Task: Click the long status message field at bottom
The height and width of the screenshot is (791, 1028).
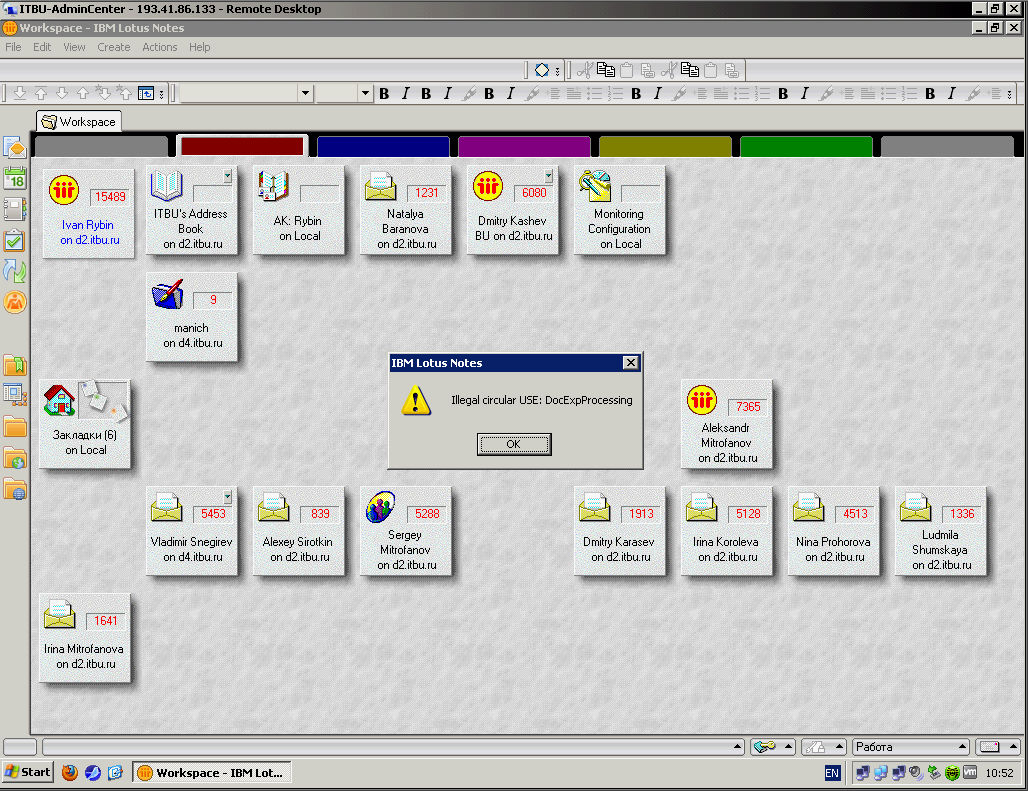Action: click(x=393, y=746)
